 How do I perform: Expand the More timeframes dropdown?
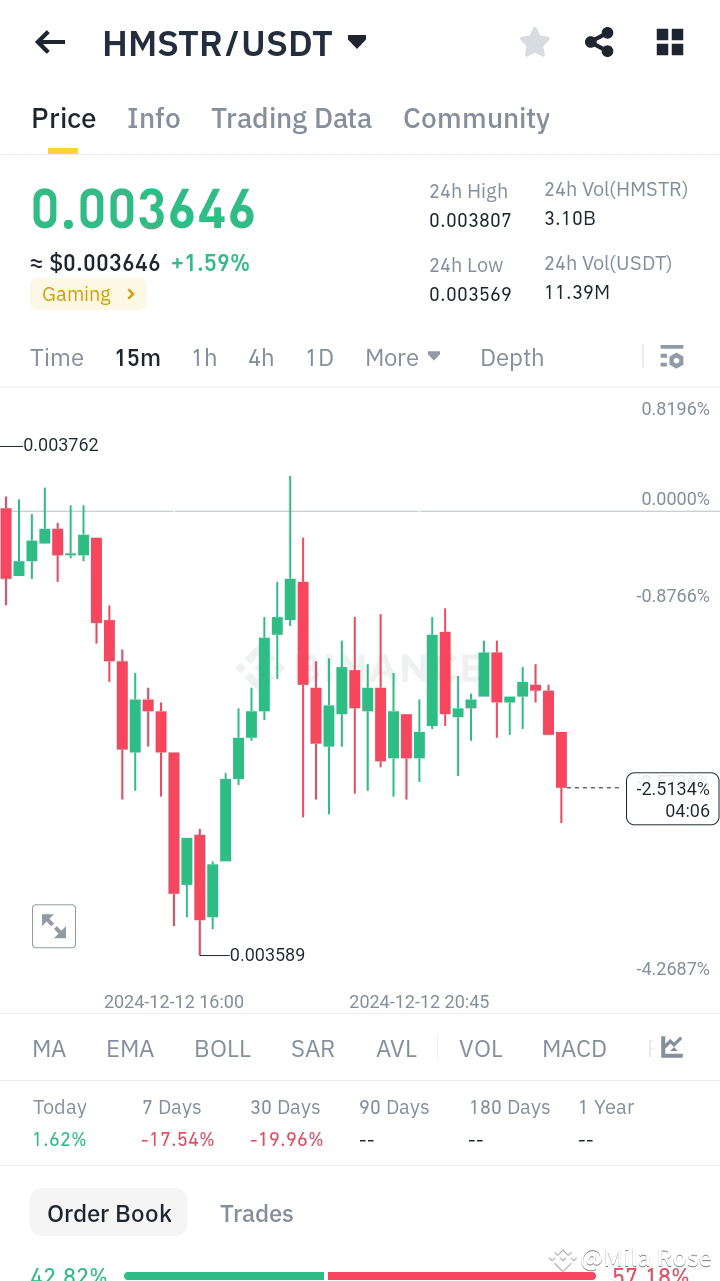tap(403, 357)
